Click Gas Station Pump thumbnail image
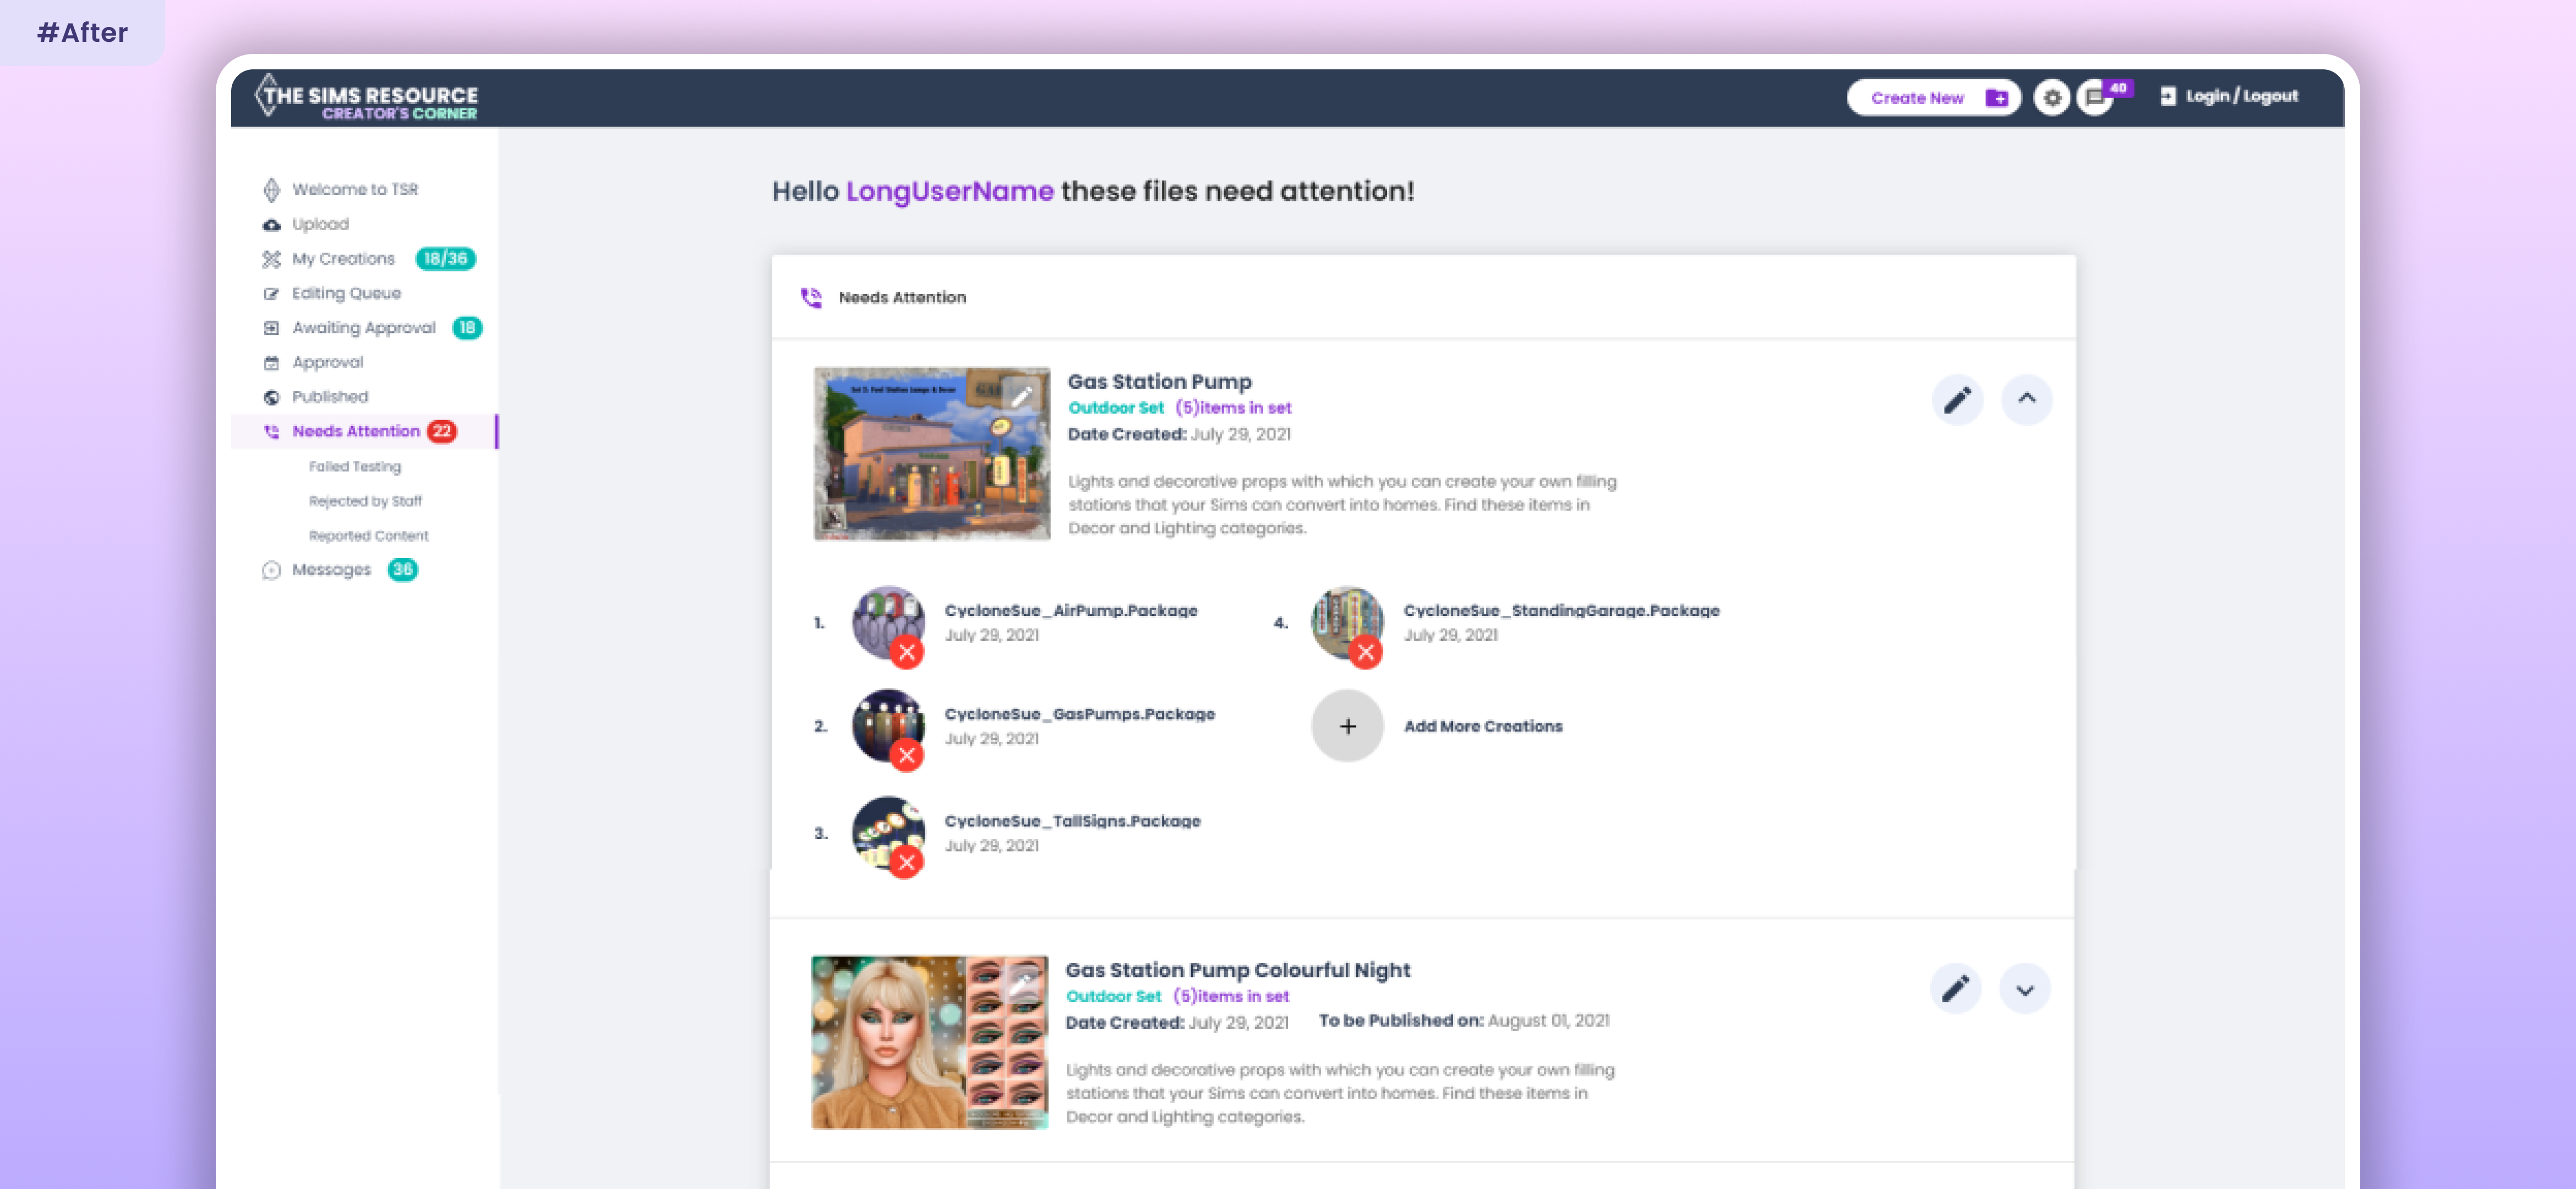2576x1189 pixels. [931, 454]
